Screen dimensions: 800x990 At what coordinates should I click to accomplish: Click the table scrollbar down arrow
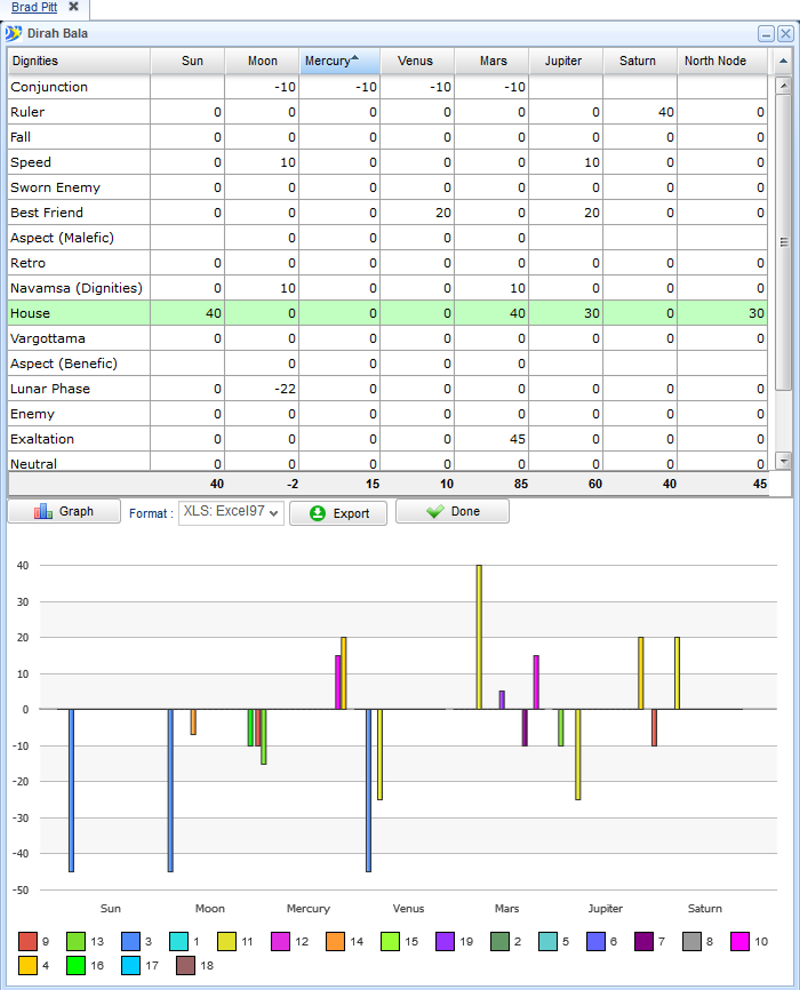(784, 461)
